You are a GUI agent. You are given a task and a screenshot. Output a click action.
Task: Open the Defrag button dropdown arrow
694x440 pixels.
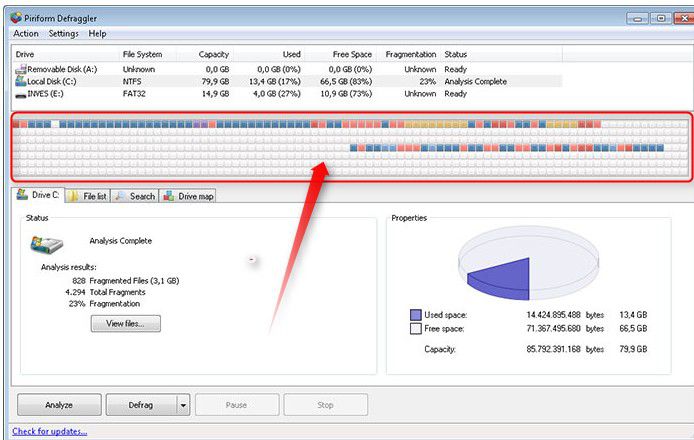tap(183, 405)
